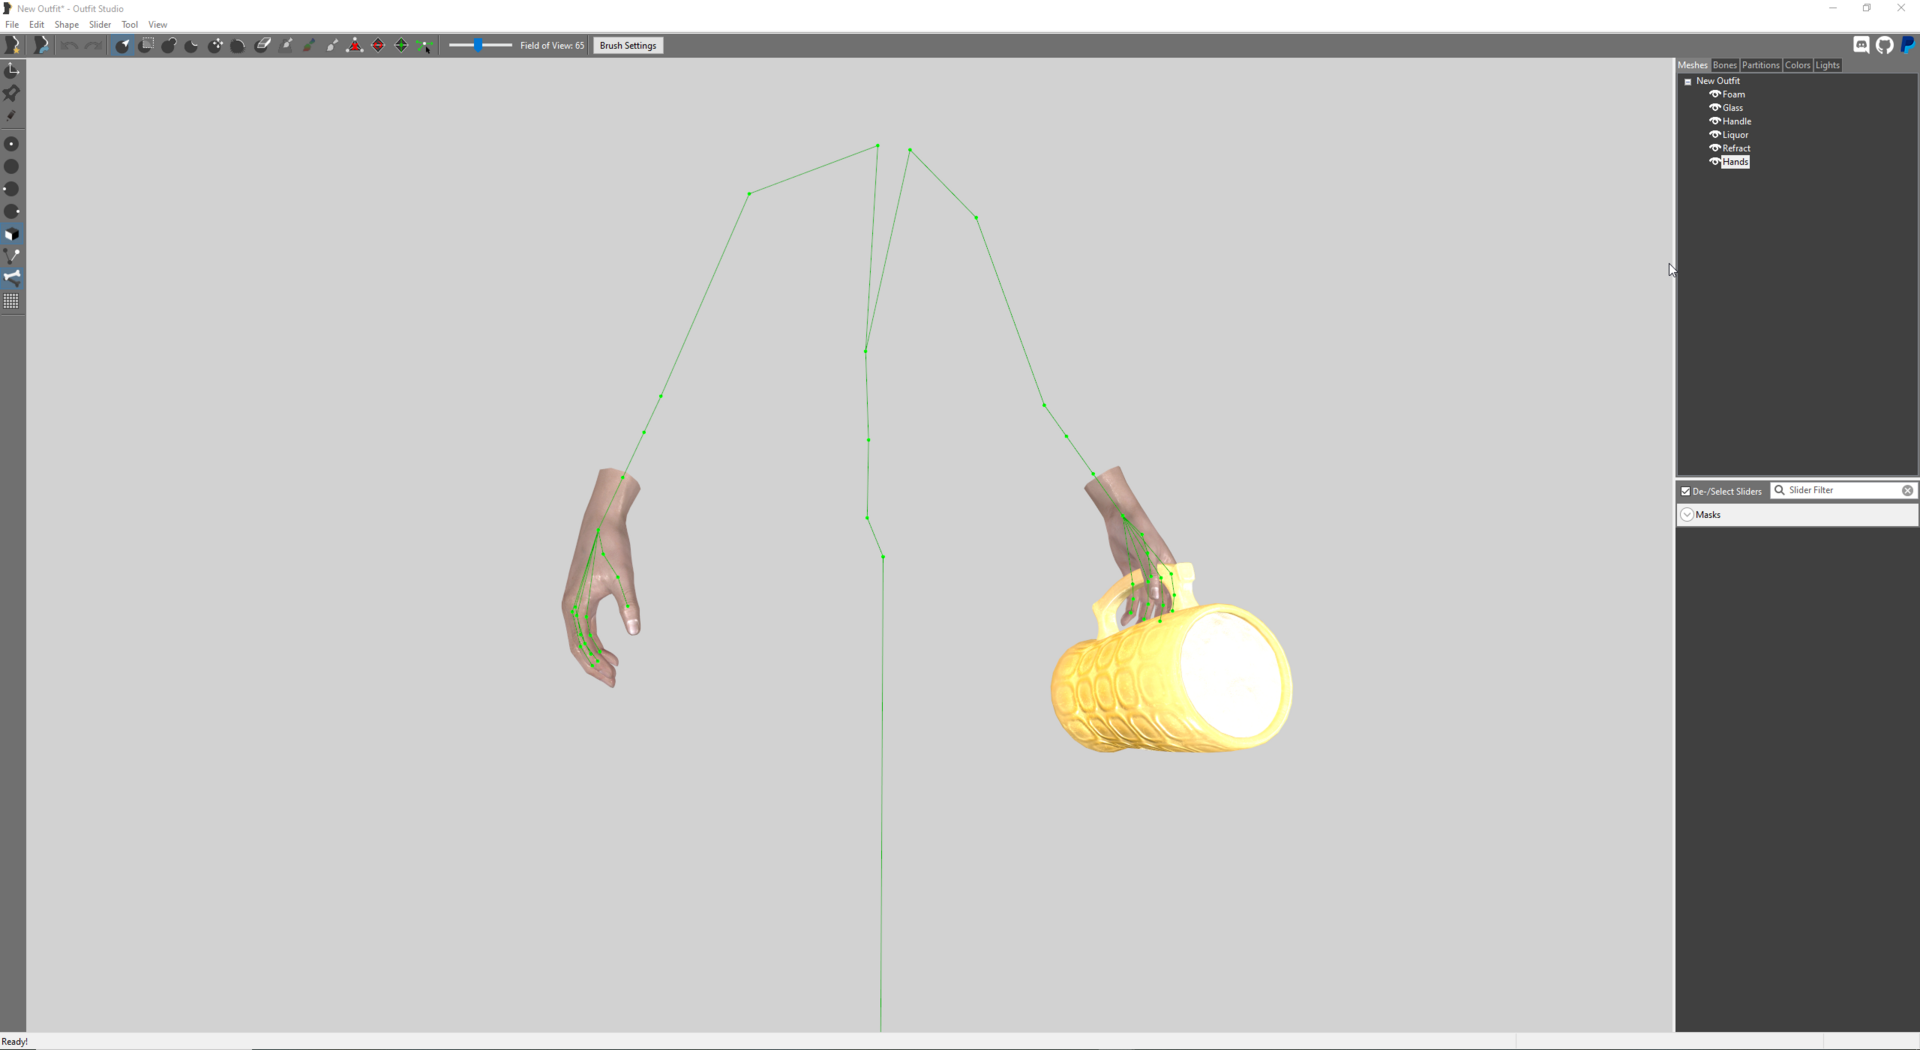This screenshot has width=1920, height=1050.
Task: Hide the Glass mesh via eye icon
Action: pyautogui.click(x=1714, y=108)
